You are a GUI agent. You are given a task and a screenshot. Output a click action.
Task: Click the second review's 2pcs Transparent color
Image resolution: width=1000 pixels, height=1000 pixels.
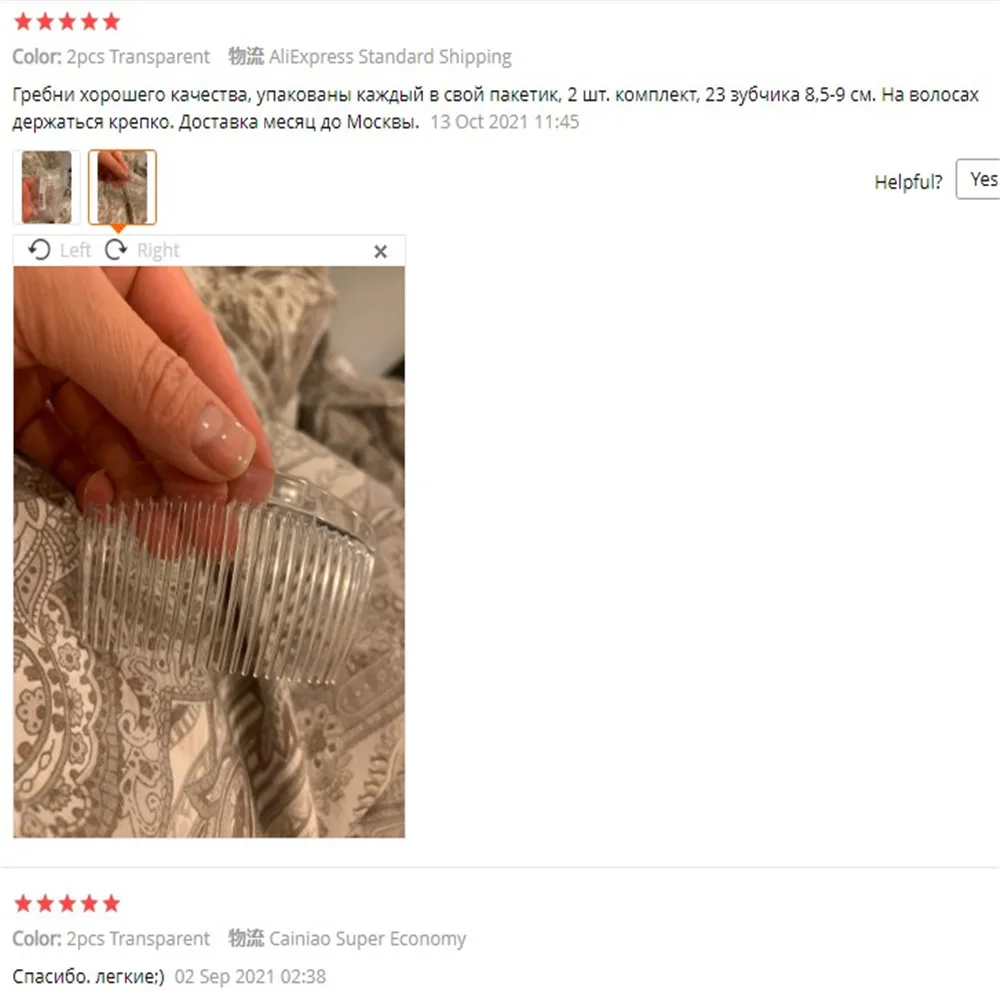[x=138, y=939]
